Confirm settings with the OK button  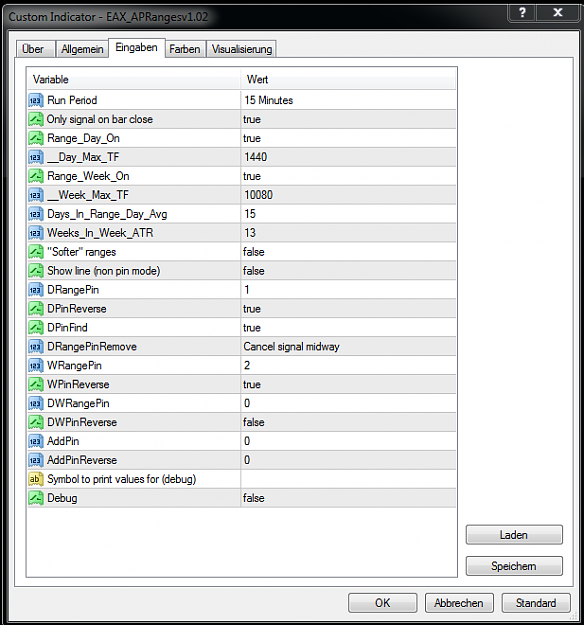[383, 603]
